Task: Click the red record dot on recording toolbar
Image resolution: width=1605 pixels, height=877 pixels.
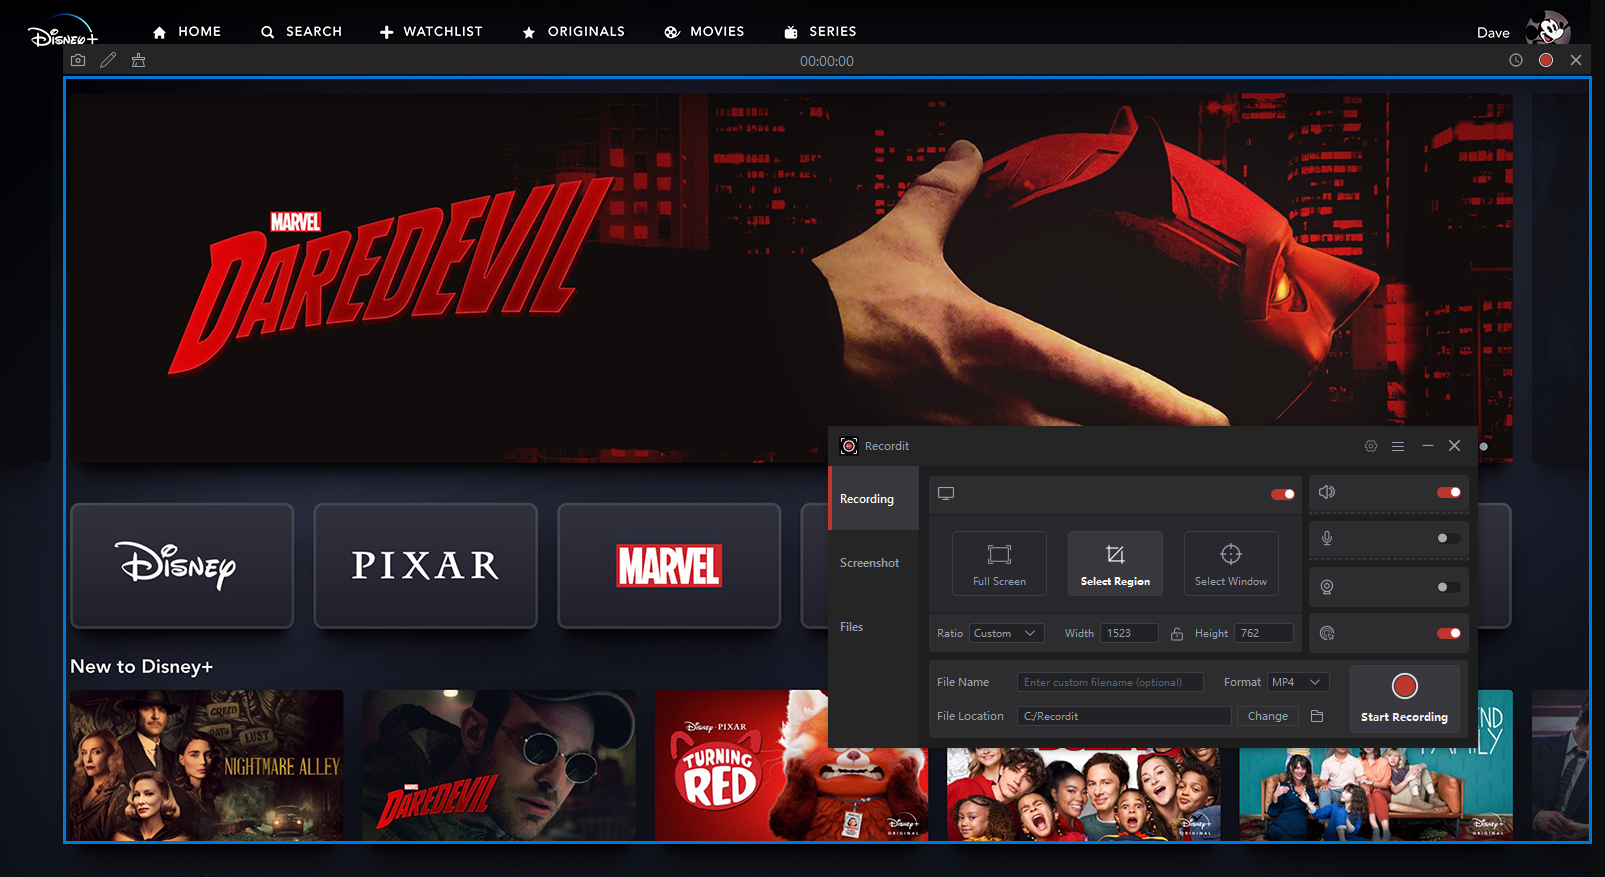Action: [1546, 60]
